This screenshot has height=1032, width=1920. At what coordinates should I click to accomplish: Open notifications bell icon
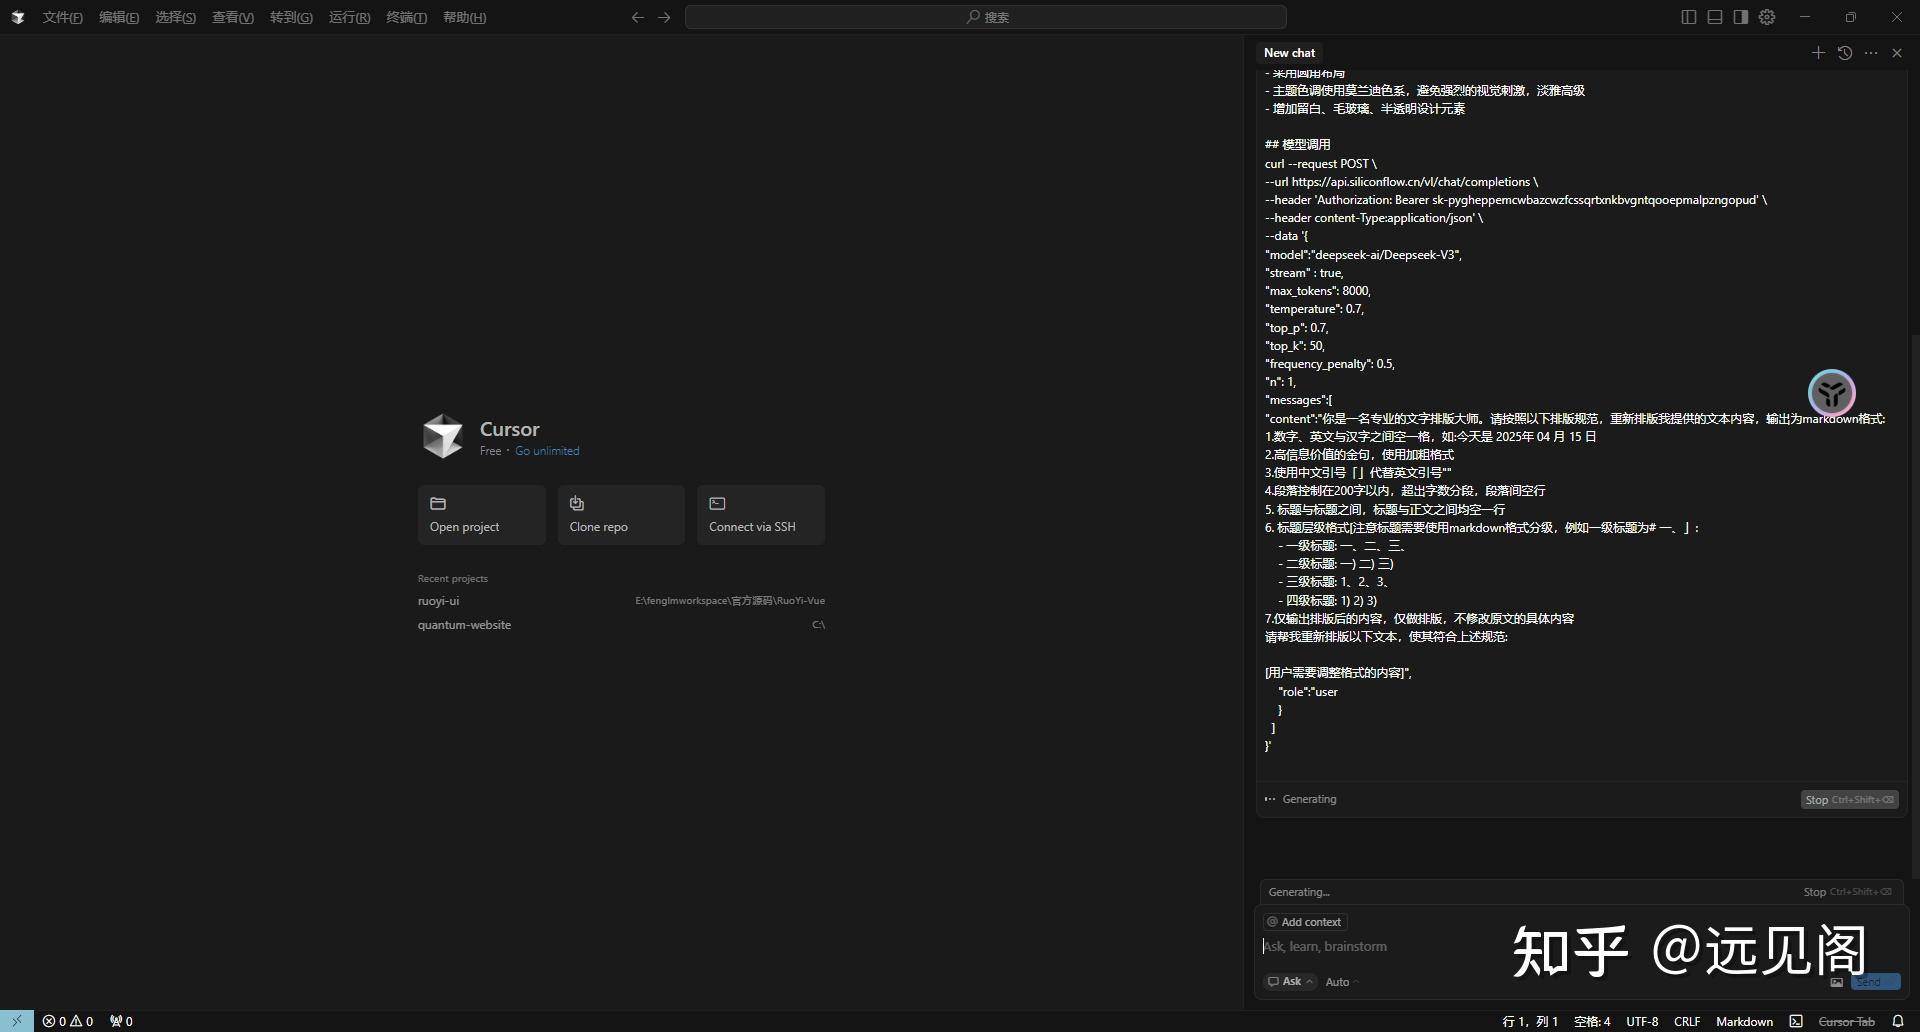tap(1898, 1021)
